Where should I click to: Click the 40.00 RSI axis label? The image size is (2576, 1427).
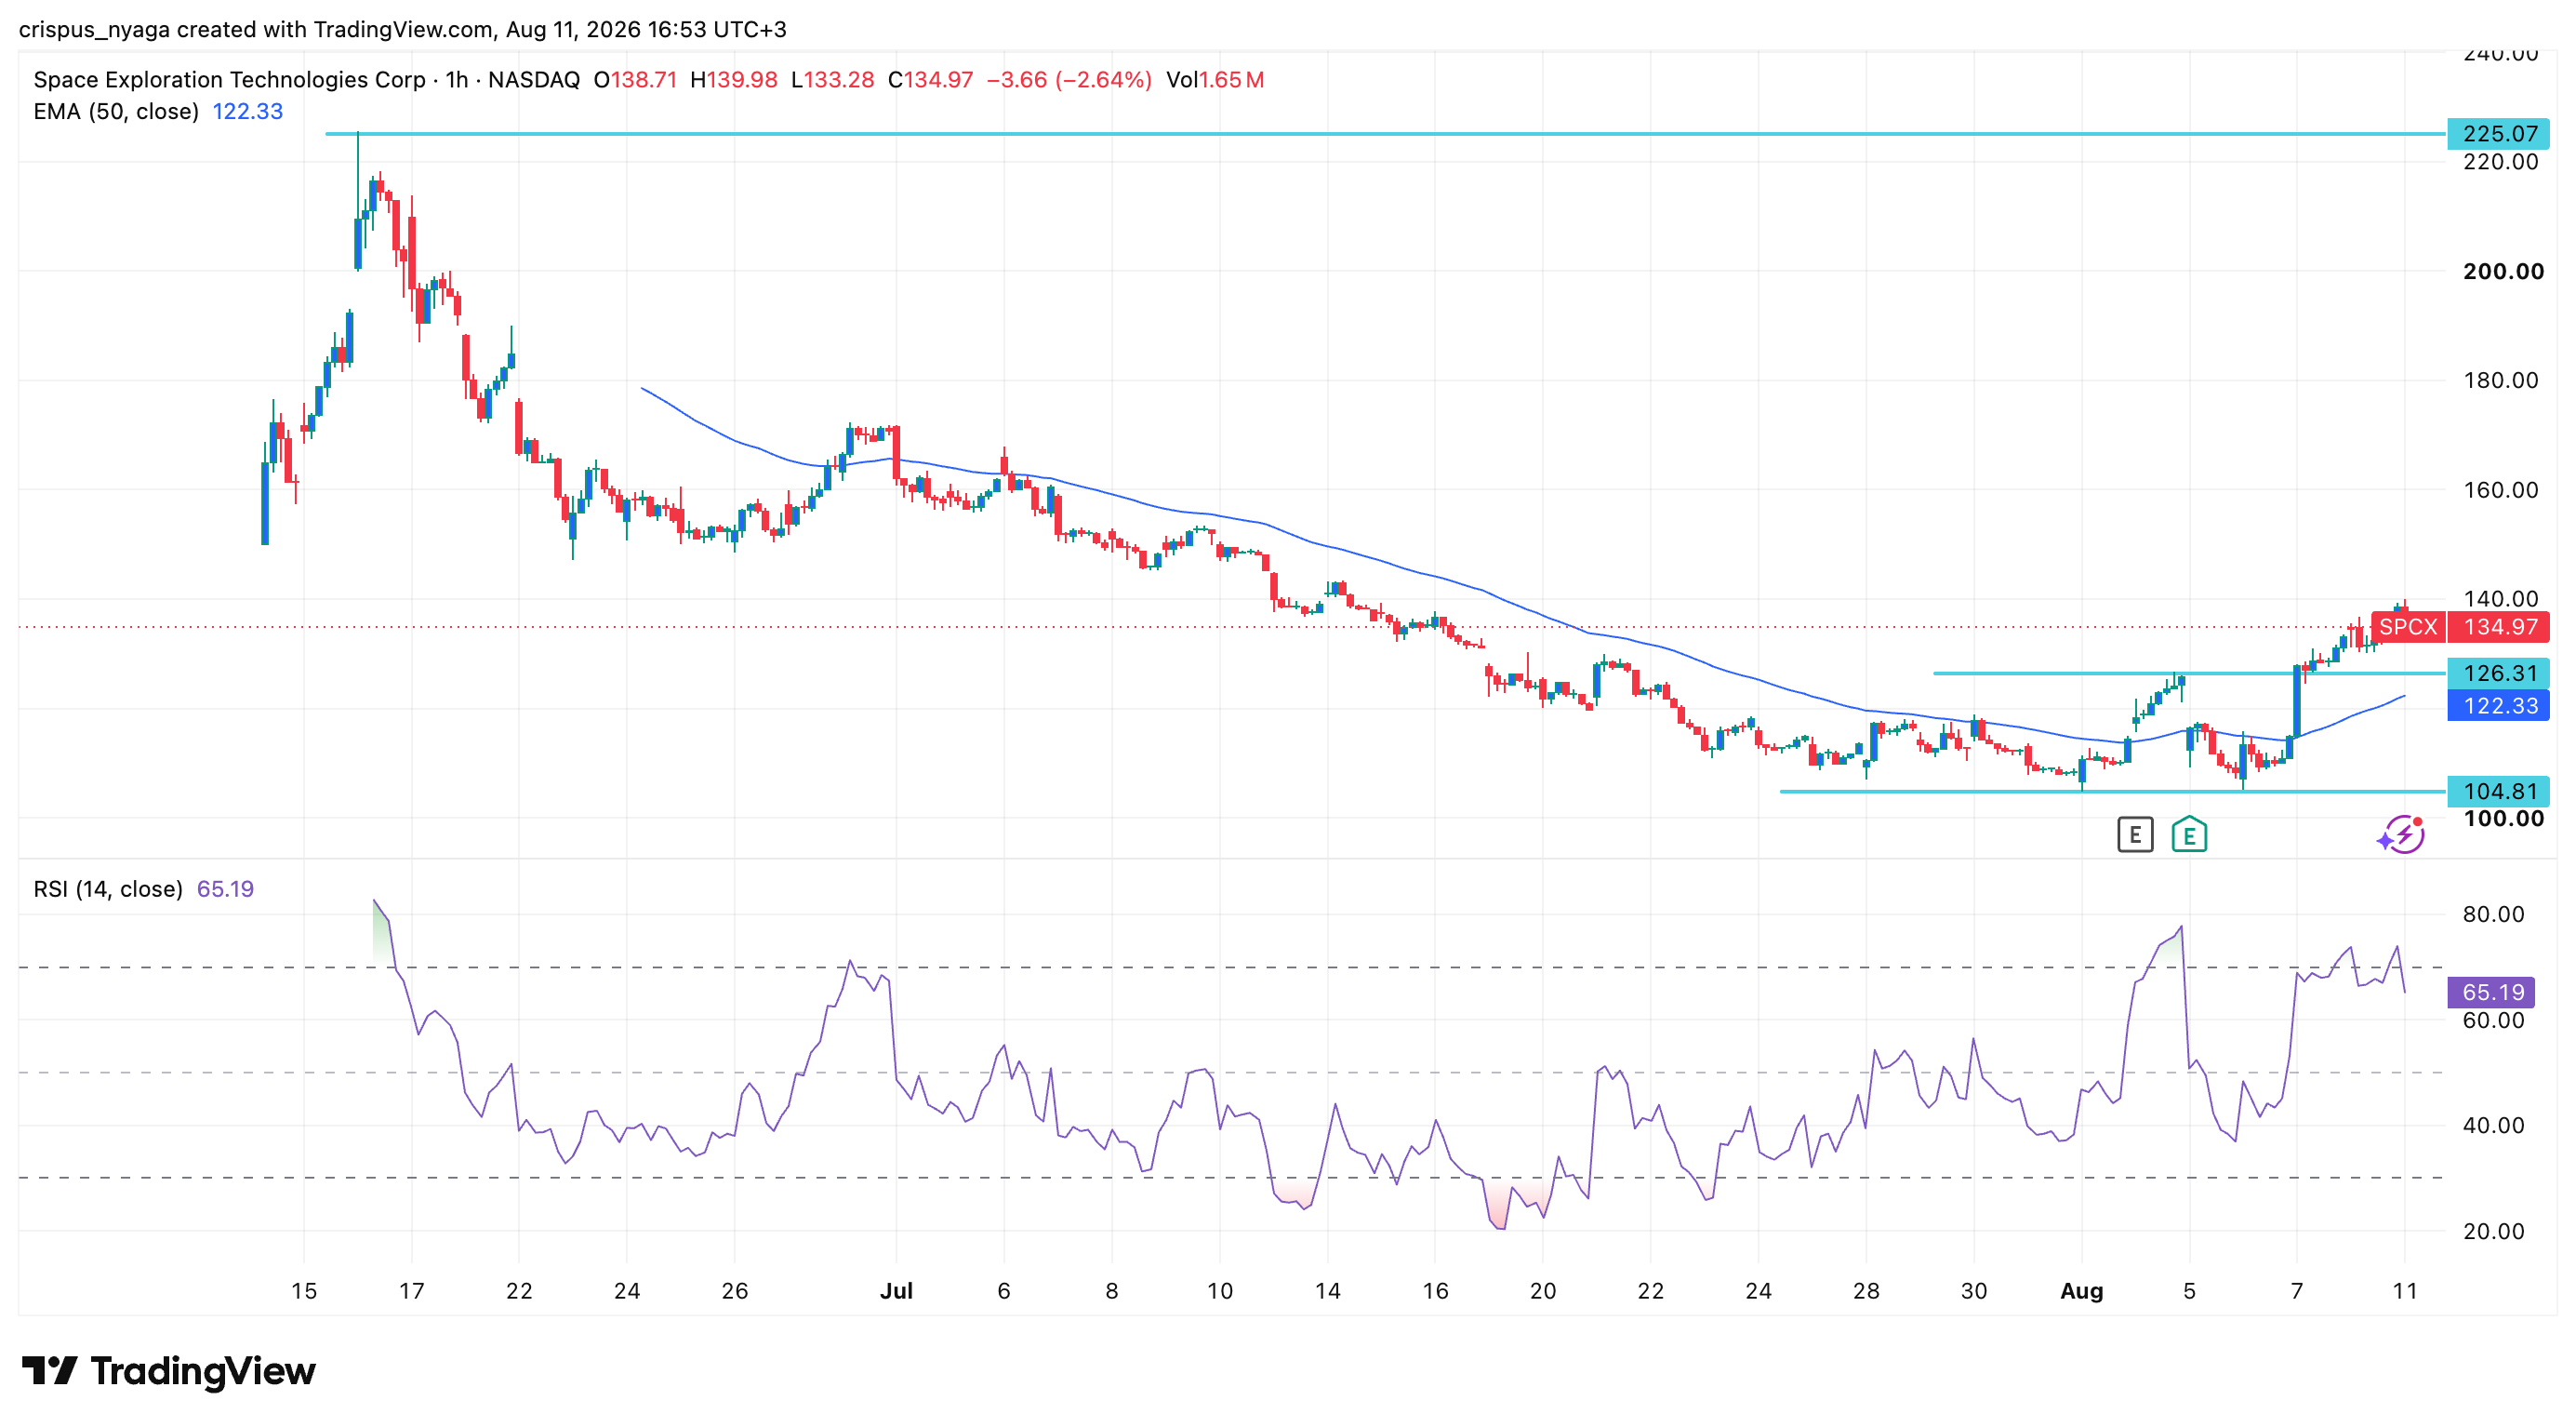click(x=2493, y=1125)
